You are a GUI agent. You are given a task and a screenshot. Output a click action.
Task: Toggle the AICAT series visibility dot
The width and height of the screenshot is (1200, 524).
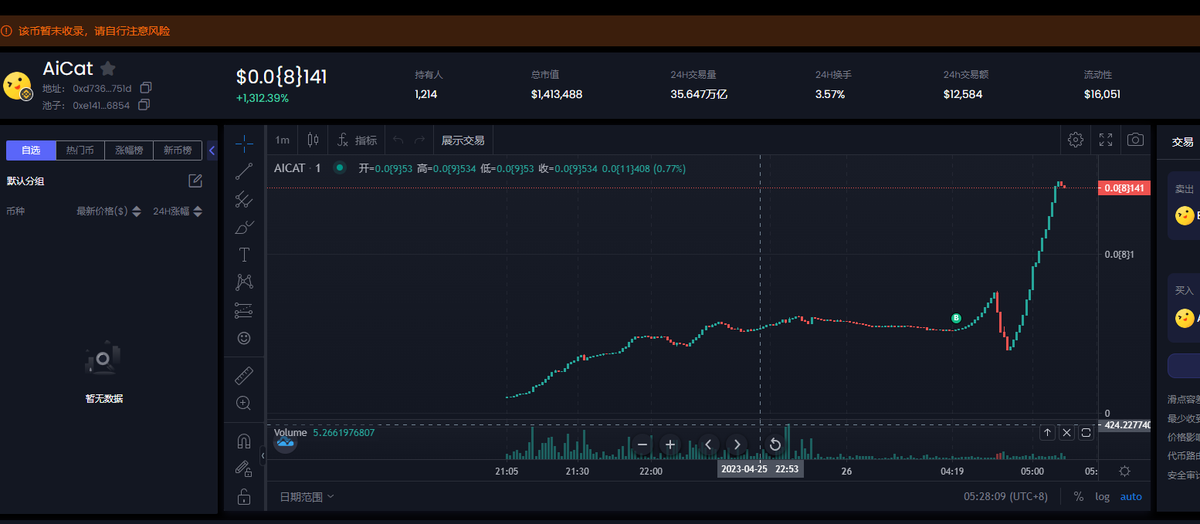coord(340,168)
